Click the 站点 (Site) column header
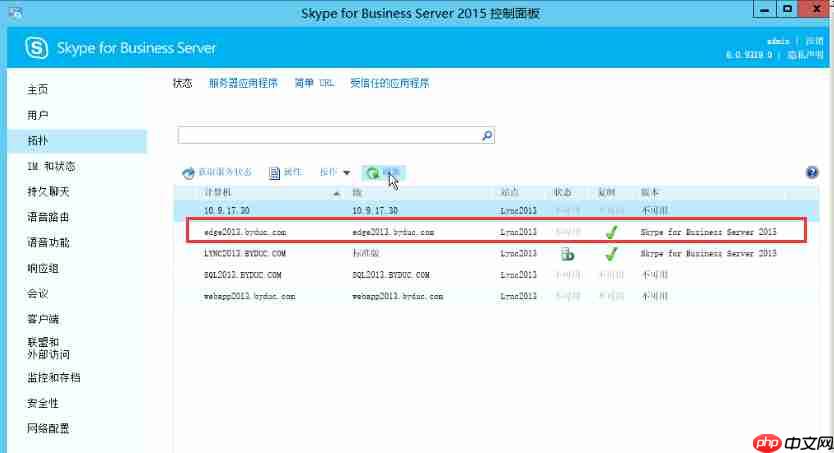This screenshot has height=453, width=834. 510,192
